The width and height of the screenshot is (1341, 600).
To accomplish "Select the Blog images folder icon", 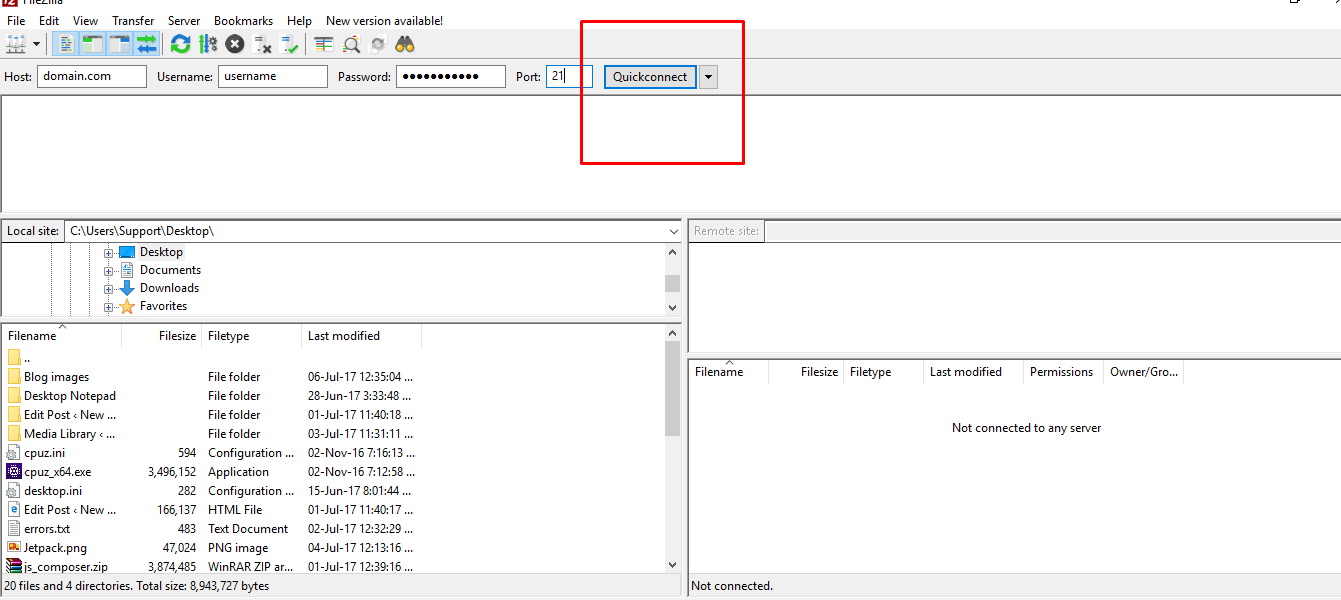I will (14, 377).
